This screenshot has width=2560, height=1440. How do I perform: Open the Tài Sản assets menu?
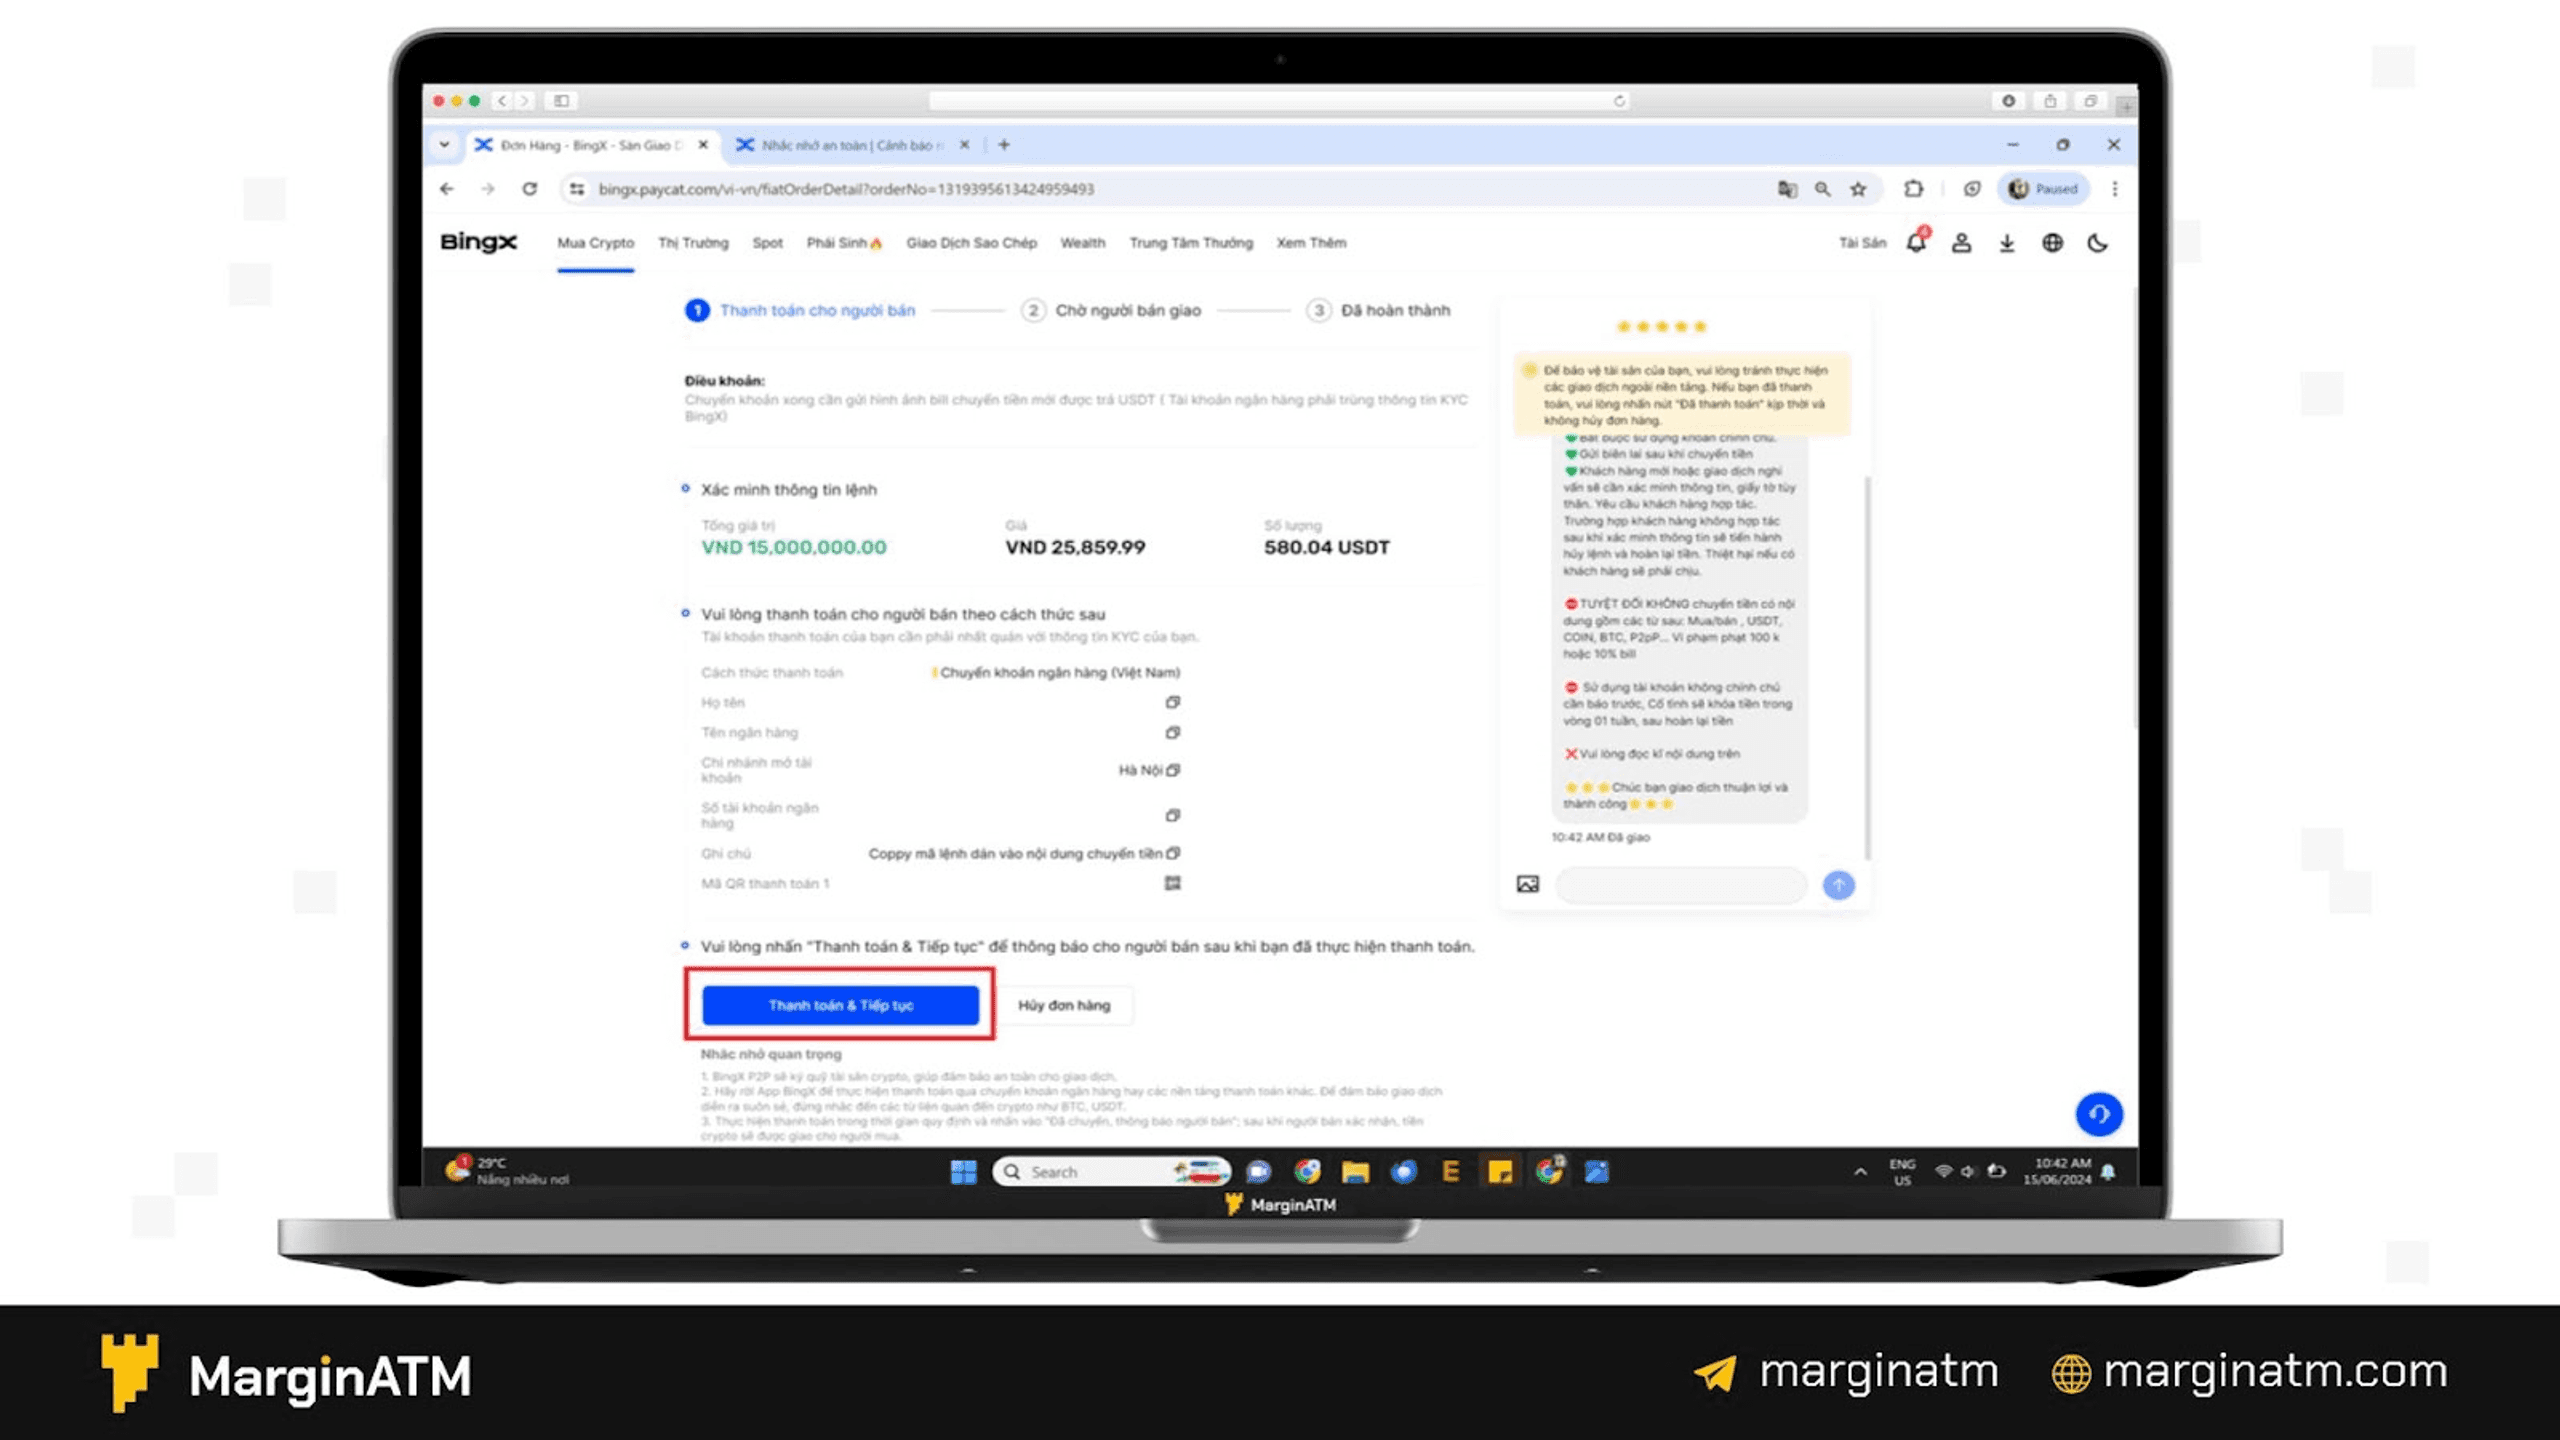(x=1862, y=243)
